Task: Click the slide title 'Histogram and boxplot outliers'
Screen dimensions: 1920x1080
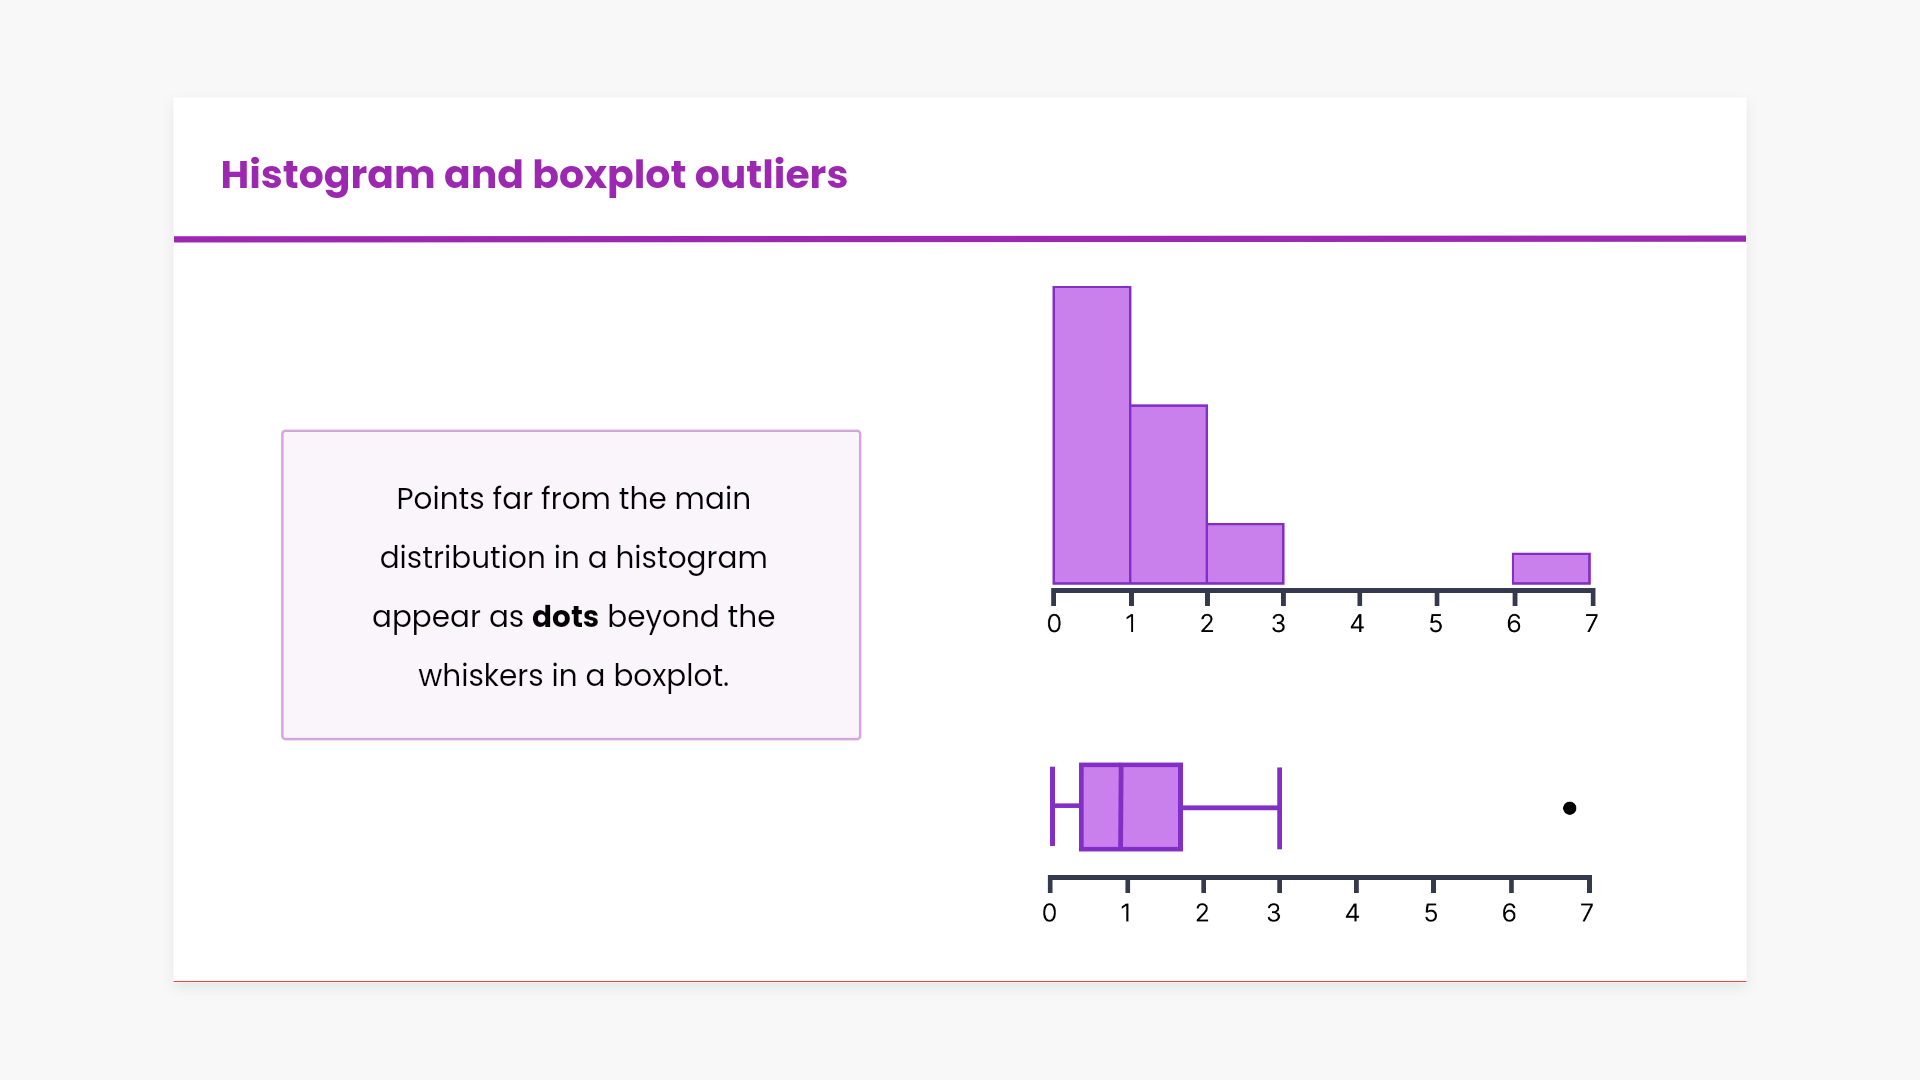Action: tap(534, 175)
